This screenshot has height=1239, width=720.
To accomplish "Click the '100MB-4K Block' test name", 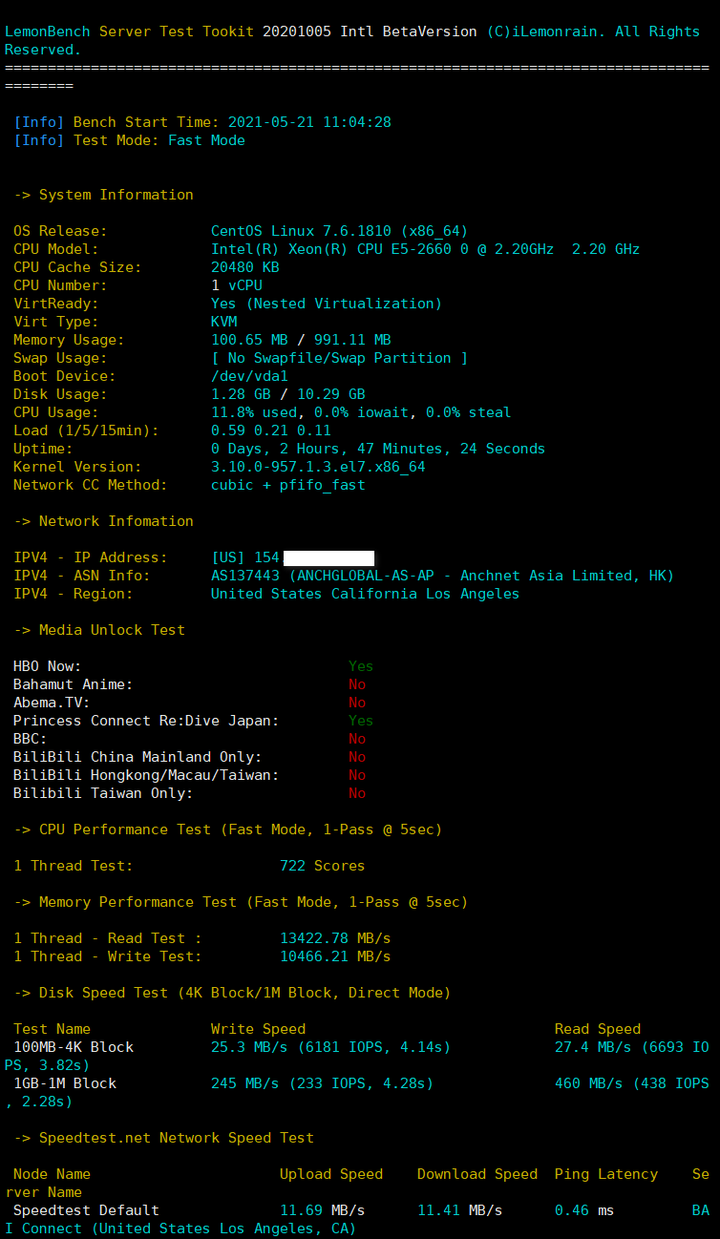I will (74, 1047).
